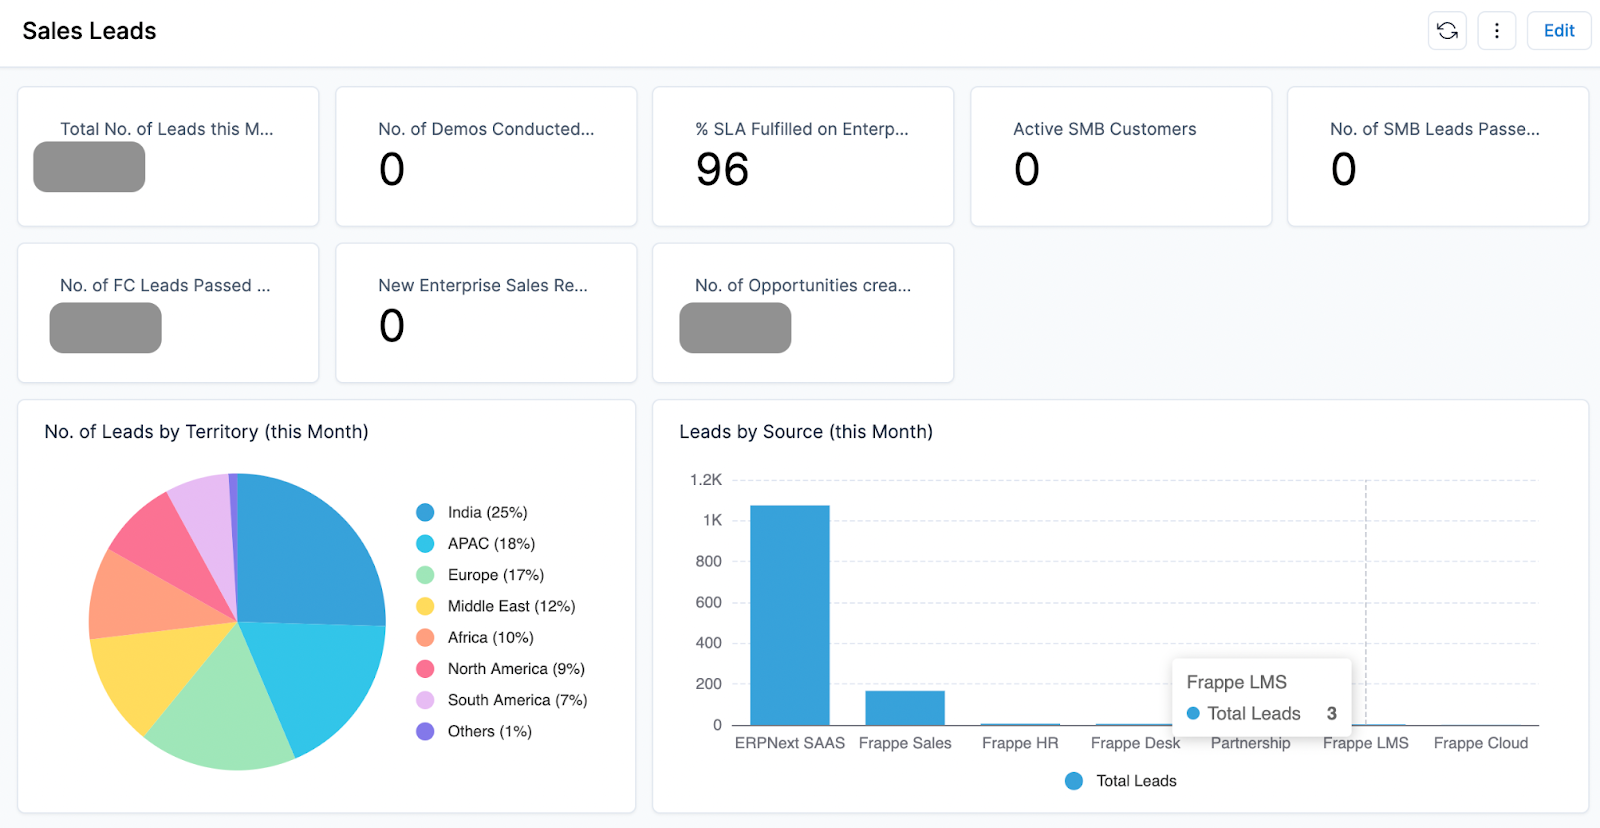The image size is (1600, 828).
Task: Click South America legend item
Action: pos(516,700)
